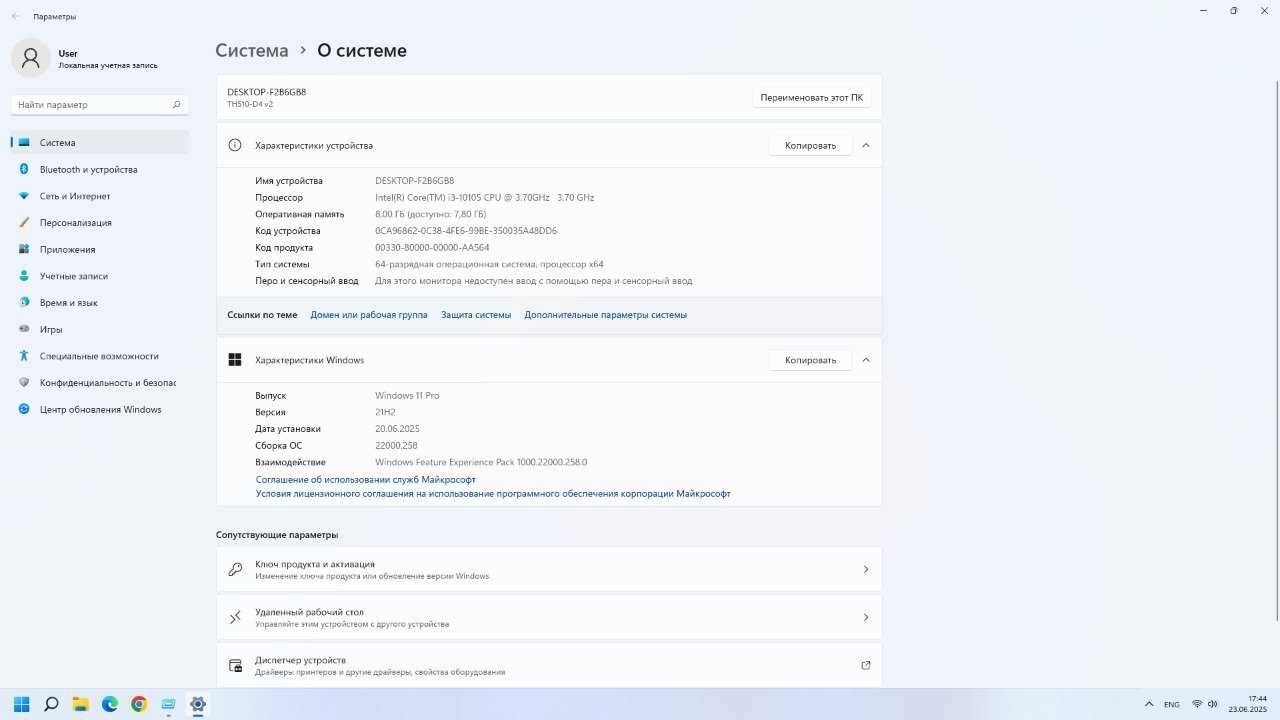Open Удаленный рабочий стол settings
This screenshot has height=720, width=1280.
coord(549,617)
